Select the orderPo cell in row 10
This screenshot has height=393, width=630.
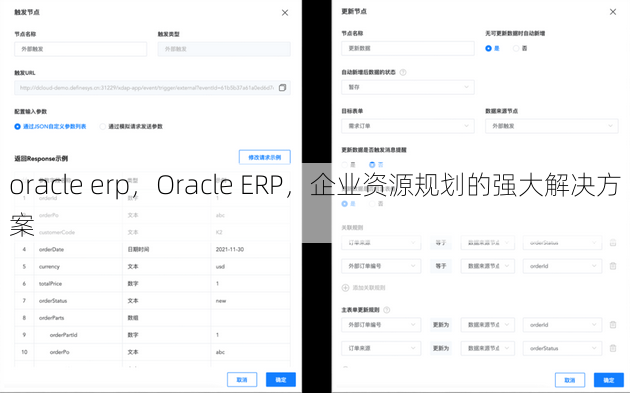[x=78, y=352]
